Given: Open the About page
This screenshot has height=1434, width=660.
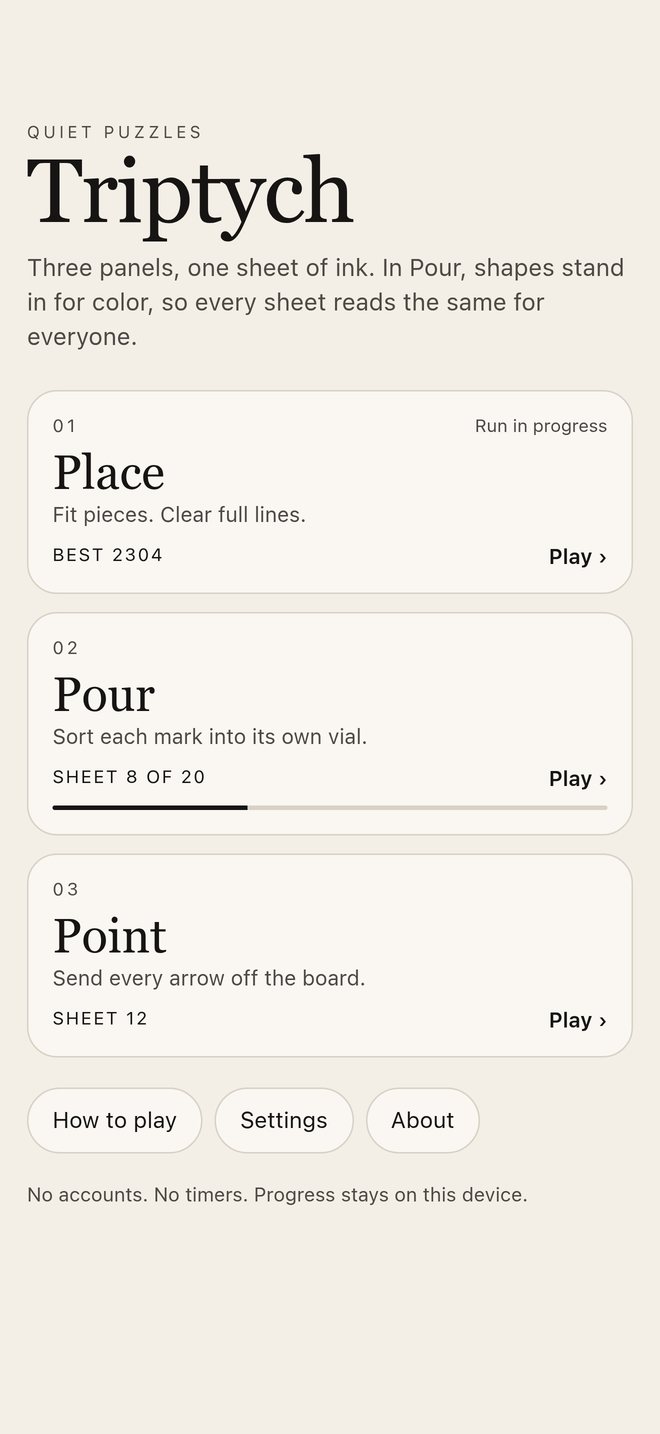Looking at the screenshot, I should [423, 1120].
